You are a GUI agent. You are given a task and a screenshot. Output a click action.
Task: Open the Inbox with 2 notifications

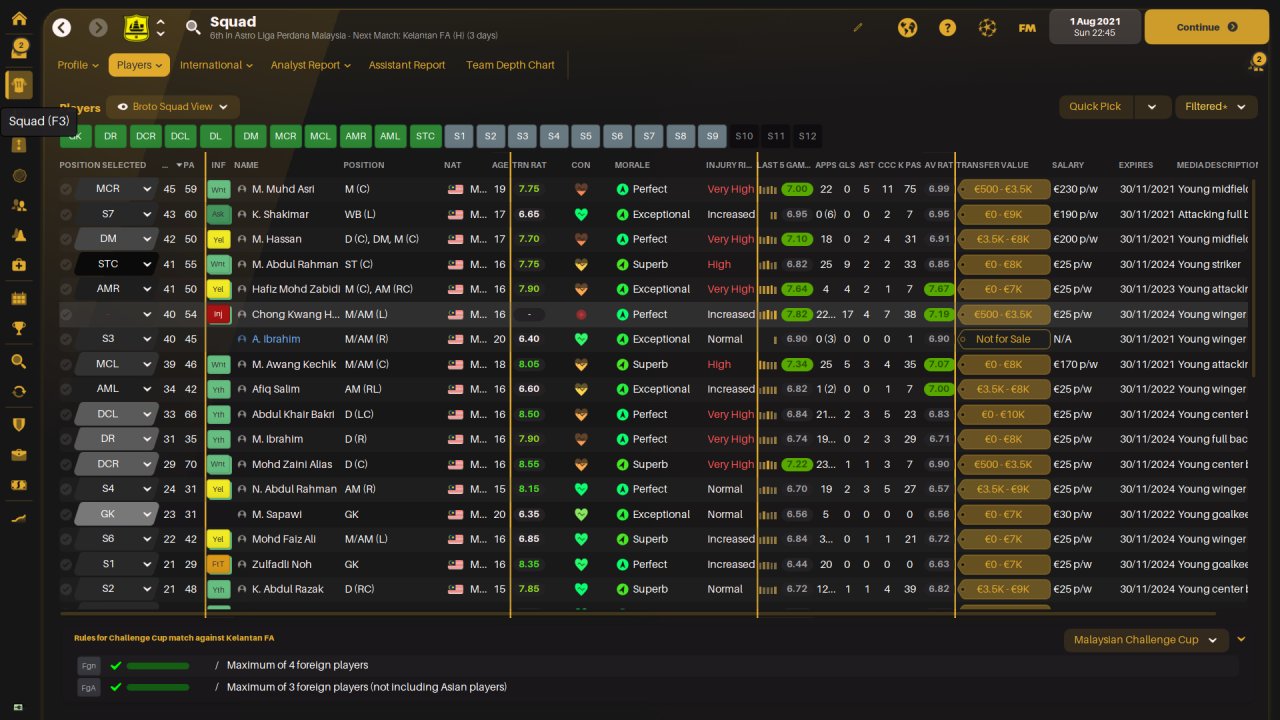point(19,50)
